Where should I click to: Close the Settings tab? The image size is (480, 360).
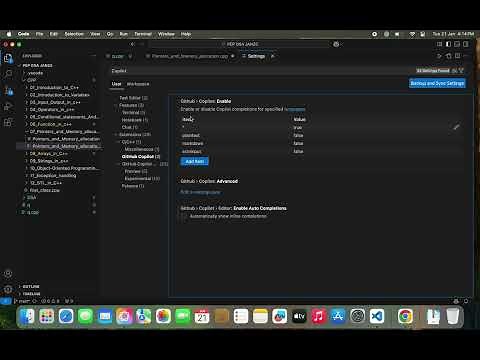click(273, 56)
